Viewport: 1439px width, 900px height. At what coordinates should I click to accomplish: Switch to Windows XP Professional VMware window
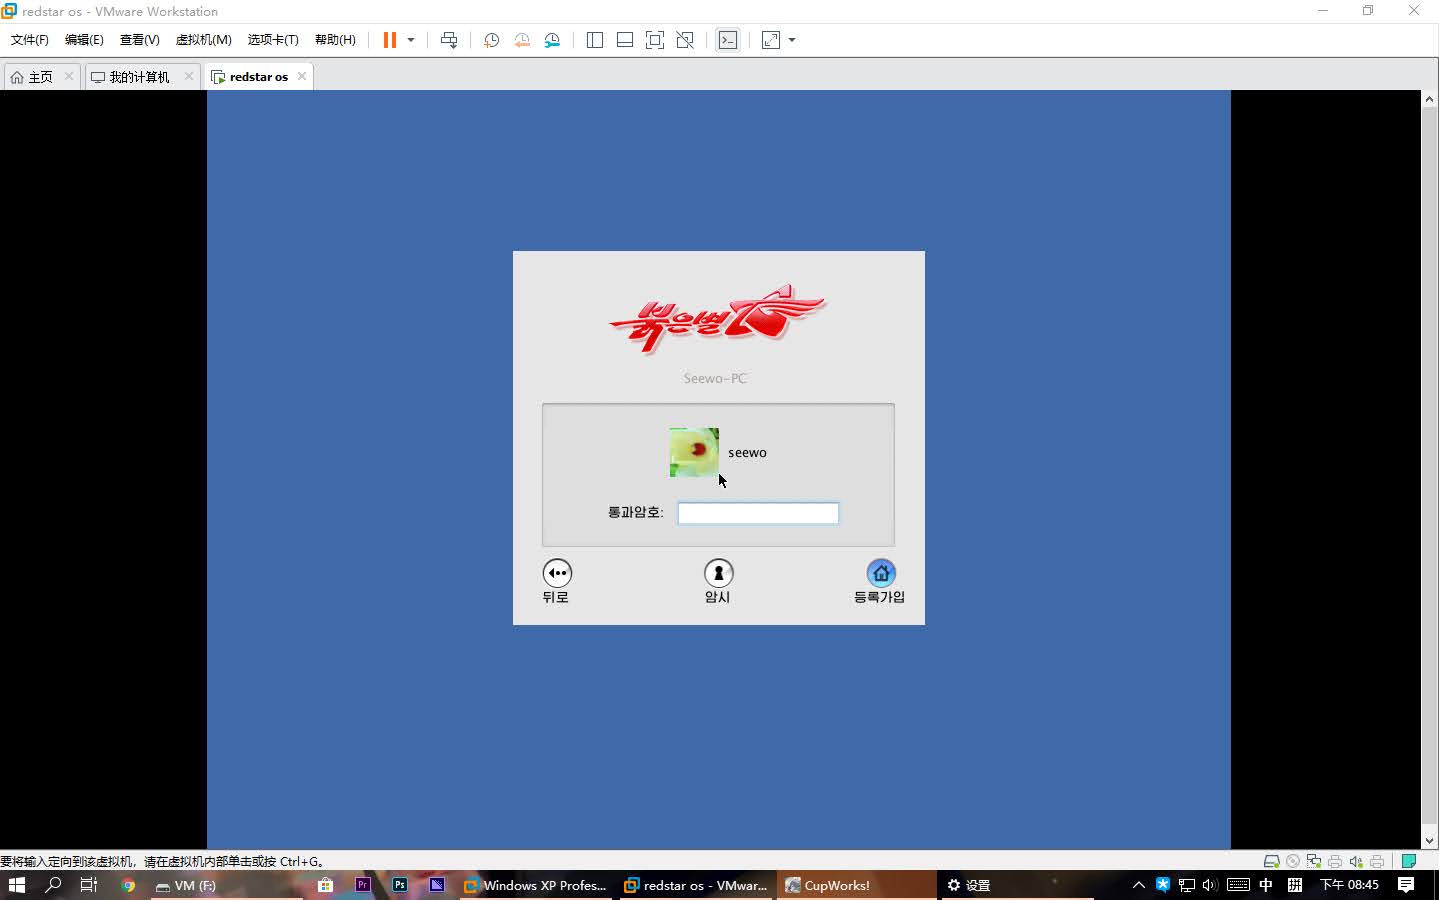[536, 885]
